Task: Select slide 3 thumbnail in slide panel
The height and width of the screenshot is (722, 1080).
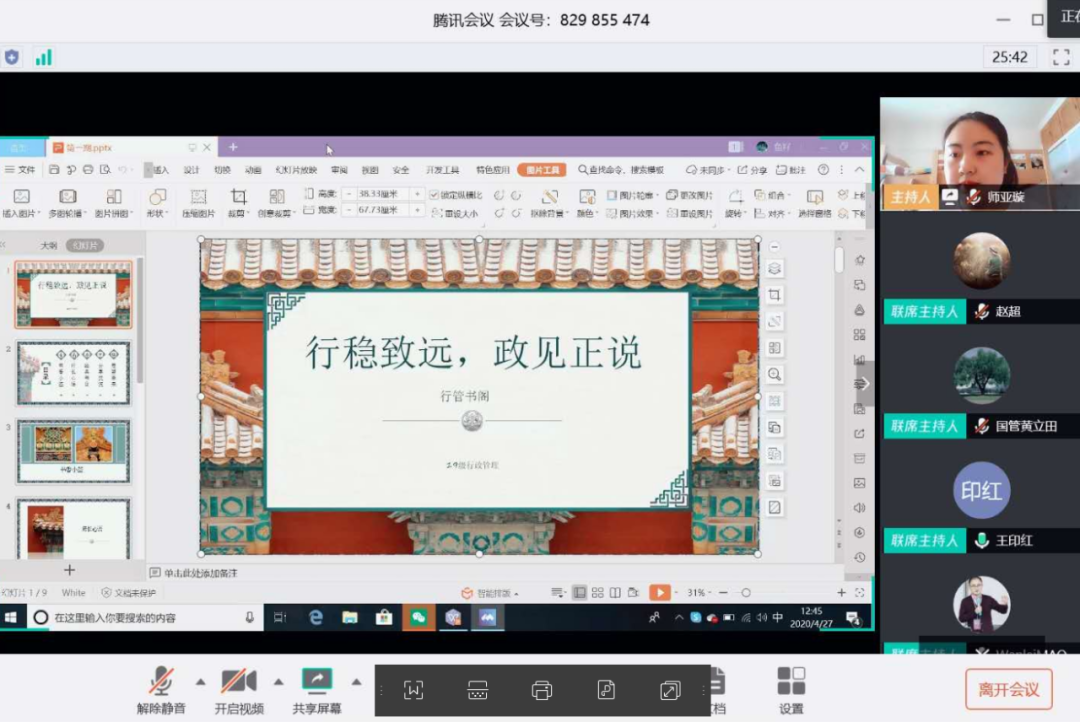Action: point(73,451)
